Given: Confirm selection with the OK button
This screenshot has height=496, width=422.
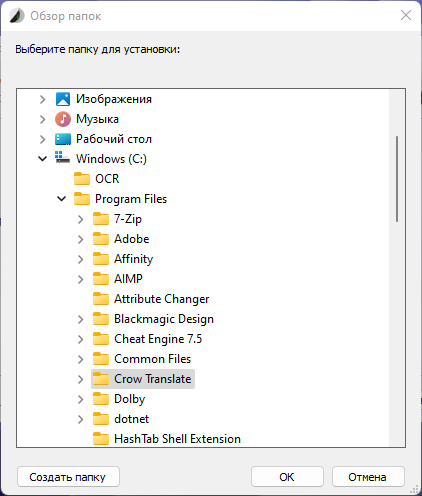Looking at the screenshot, I should tap(287, 477).
